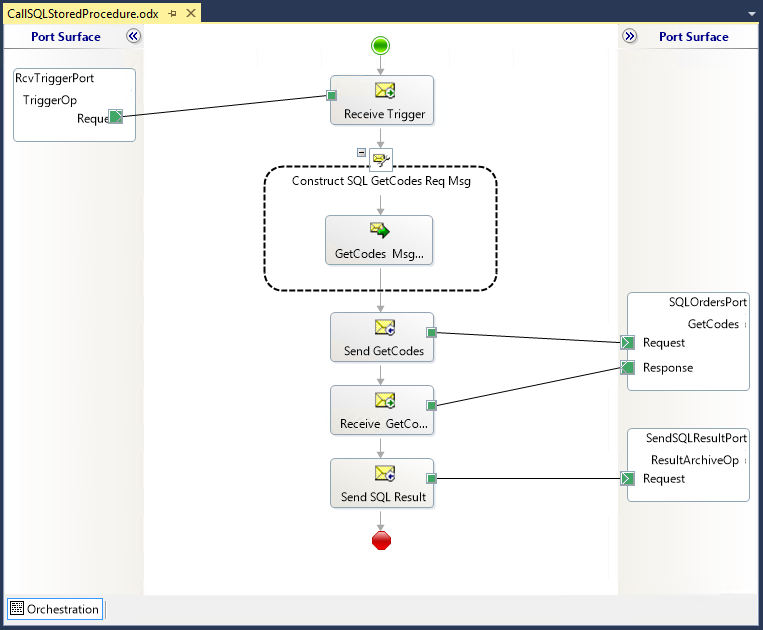Switch to the Orchestration view tab
Screen dimensions: 763x630
pyautogui.click(x=55, y=609)
